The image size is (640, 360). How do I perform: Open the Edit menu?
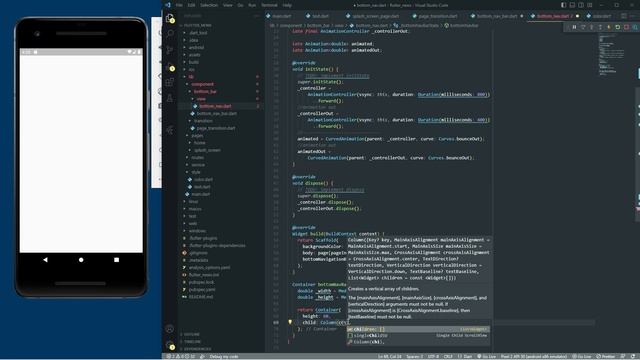coord(191,5)
